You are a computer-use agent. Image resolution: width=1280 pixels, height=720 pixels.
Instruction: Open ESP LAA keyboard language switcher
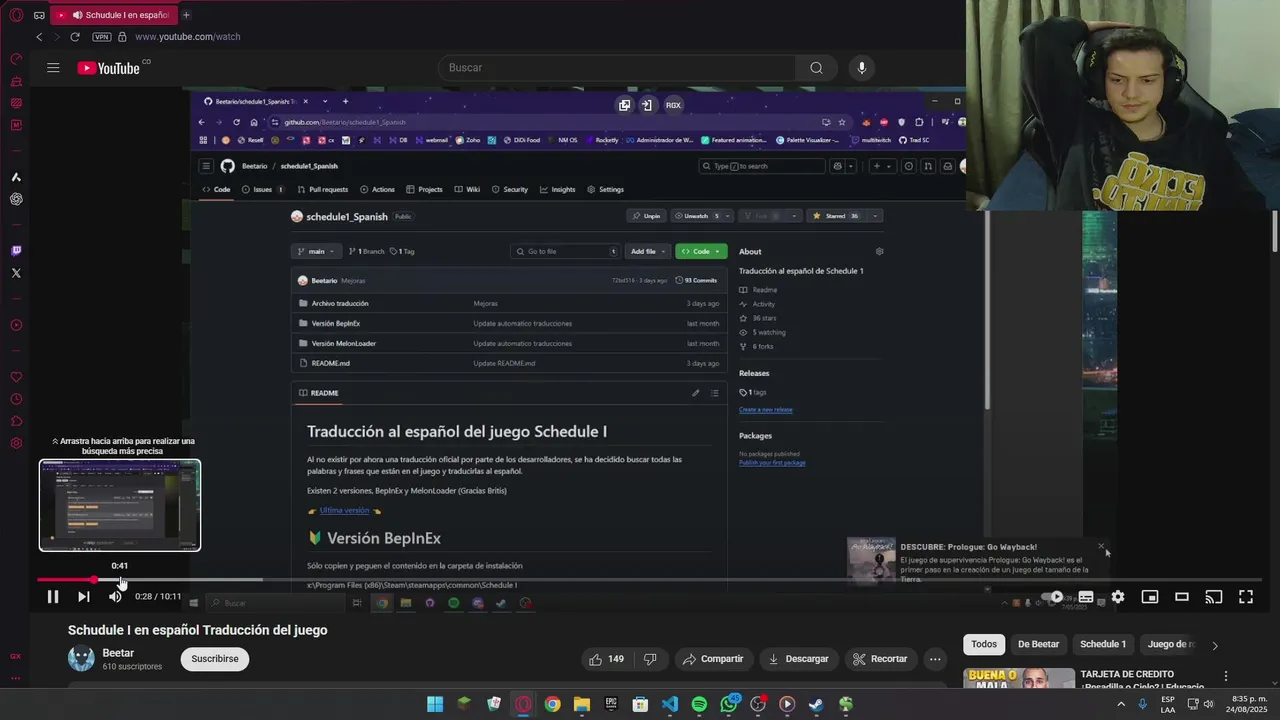(1168, 704)
